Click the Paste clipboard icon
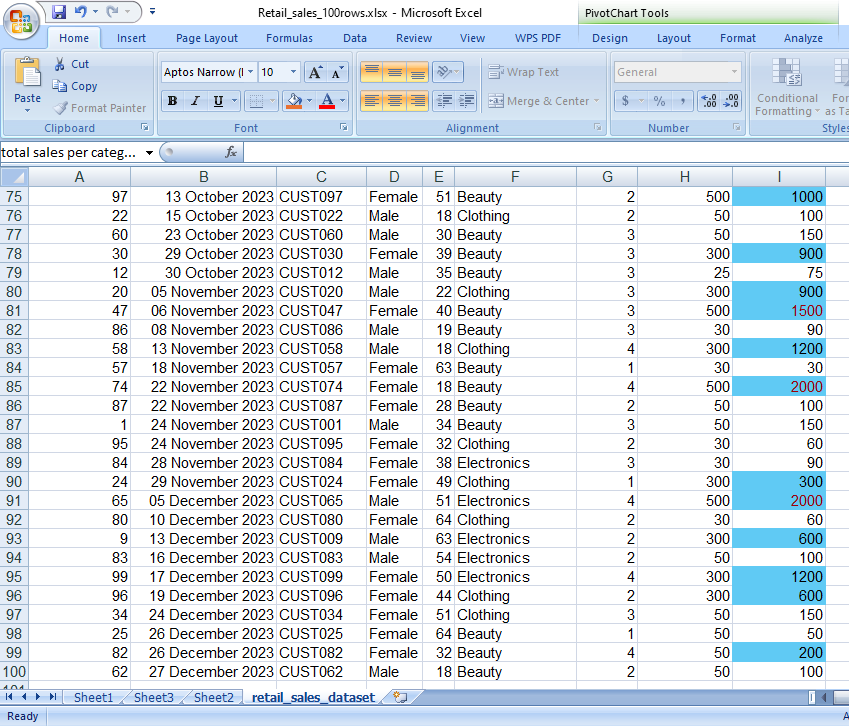849x726 pixels. click(28, 72)
